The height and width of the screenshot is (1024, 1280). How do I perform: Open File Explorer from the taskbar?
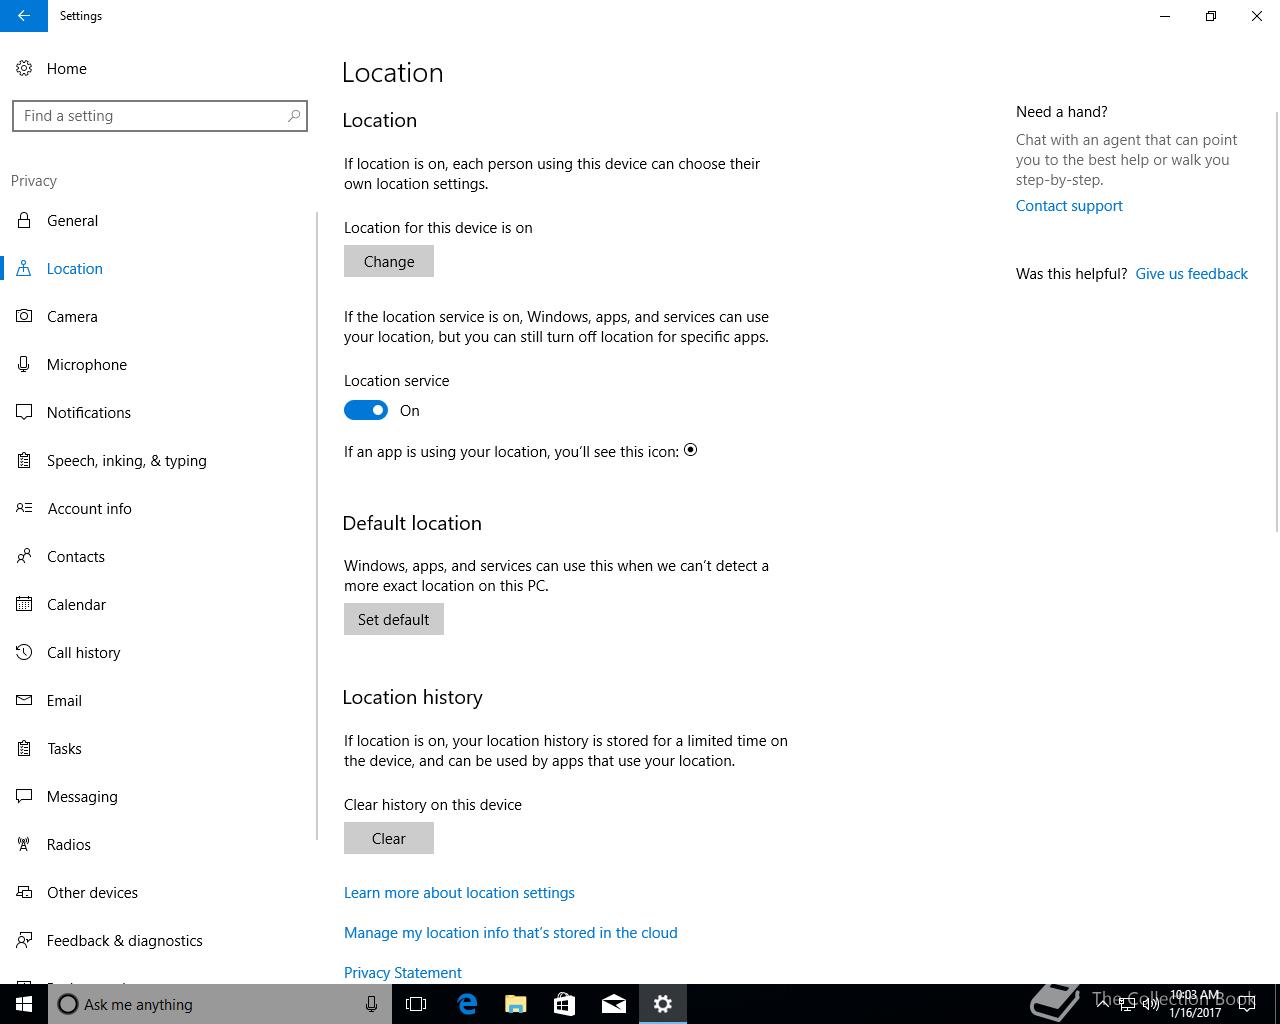pos(515,1004)
